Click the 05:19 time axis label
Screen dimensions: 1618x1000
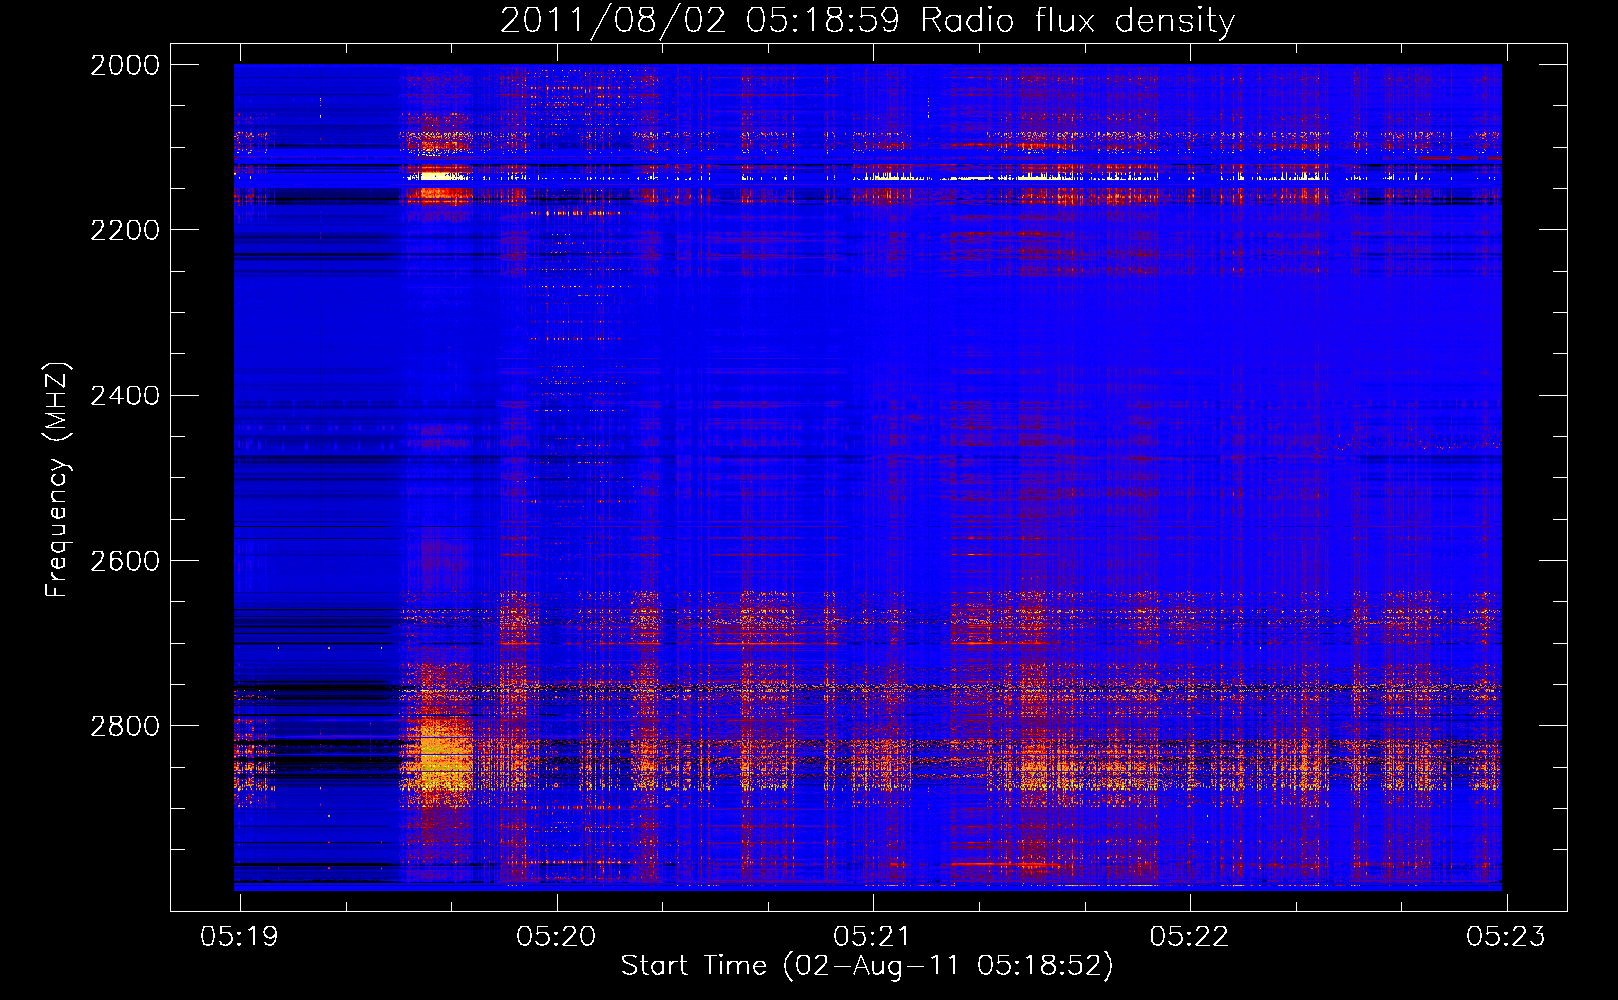pyautogui.click(x=240, y=937)
